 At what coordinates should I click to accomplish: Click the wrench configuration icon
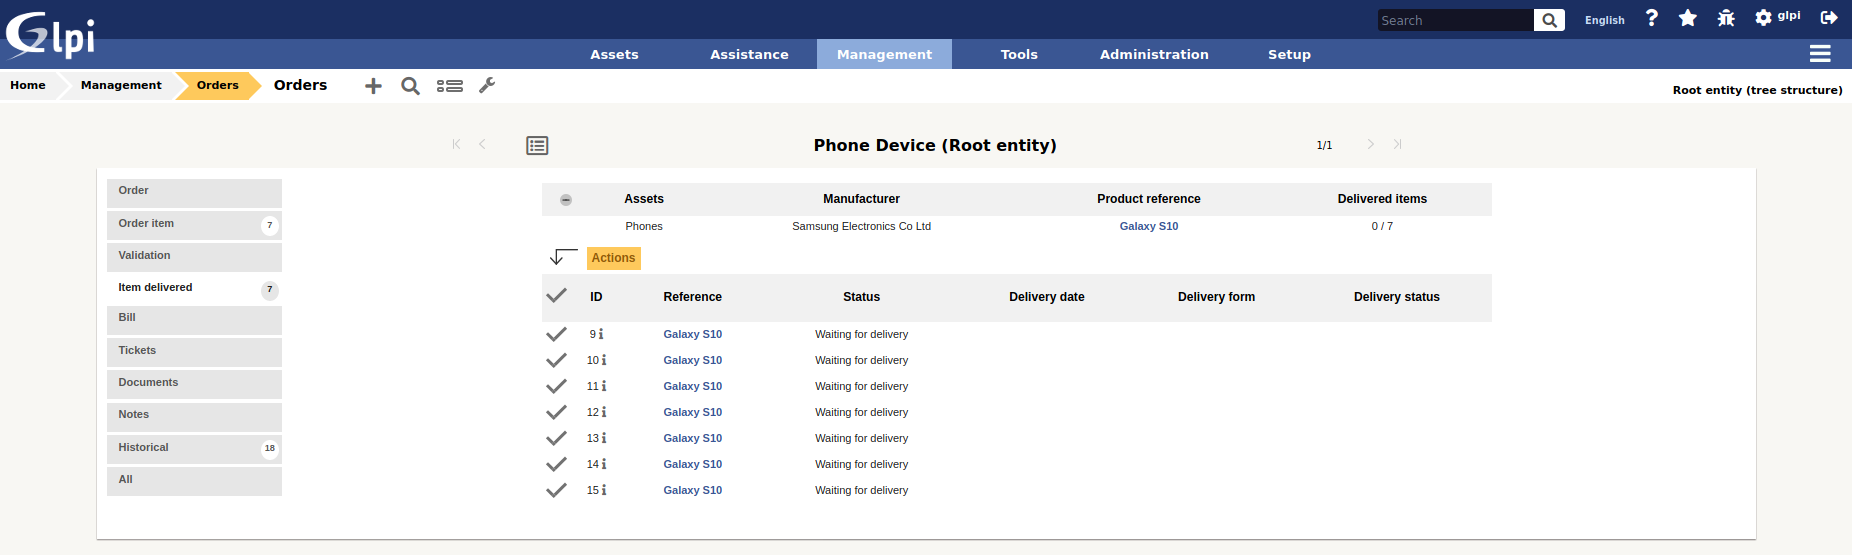pyautogui.click(x=487, y=86)
